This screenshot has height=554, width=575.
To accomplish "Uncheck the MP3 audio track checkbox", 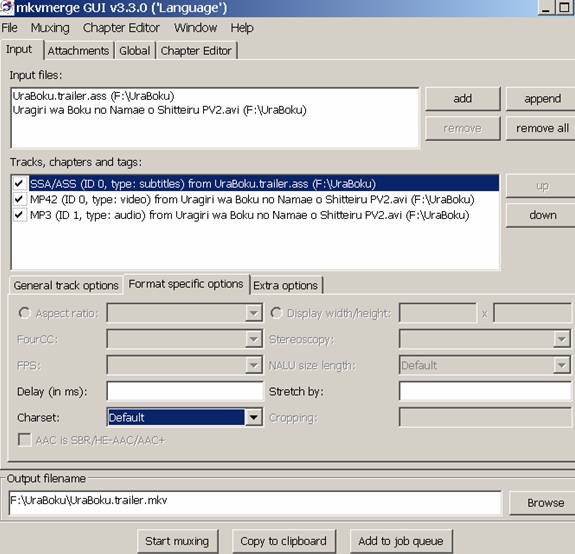I will pyautogui.click(x=19, y=215).
